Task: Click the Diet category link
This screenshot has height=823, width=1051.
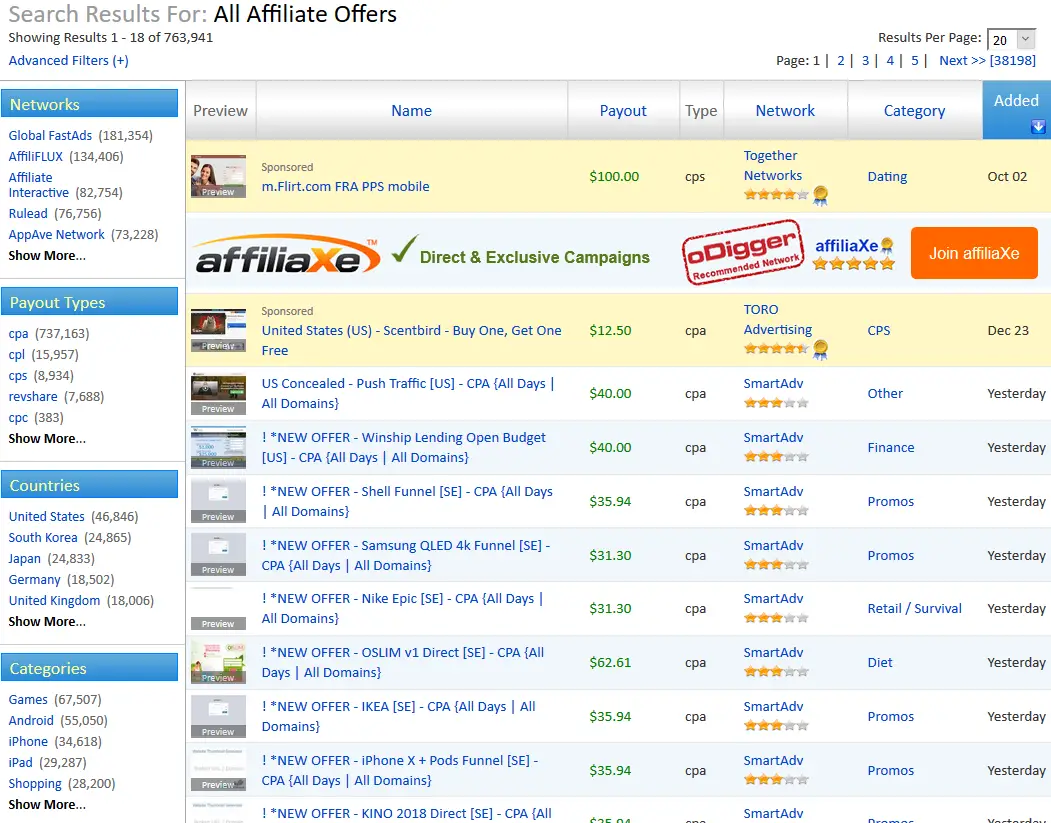Action: [x=879, y=662]
